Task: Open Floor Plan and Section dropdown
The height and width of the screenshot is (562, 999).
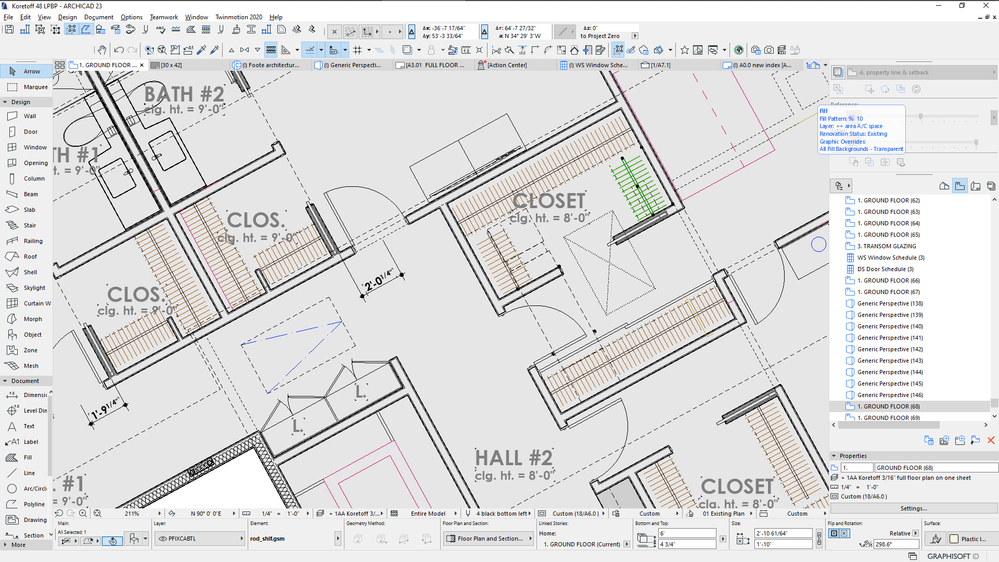Action: 489,538
